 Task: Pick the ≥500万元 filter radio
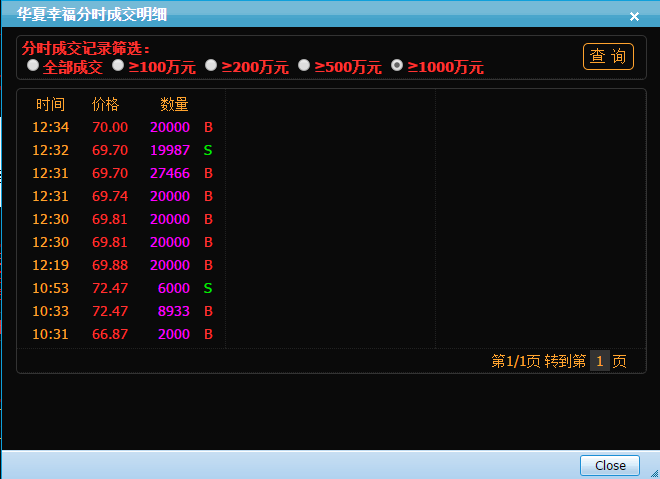(x=304, y=66)
